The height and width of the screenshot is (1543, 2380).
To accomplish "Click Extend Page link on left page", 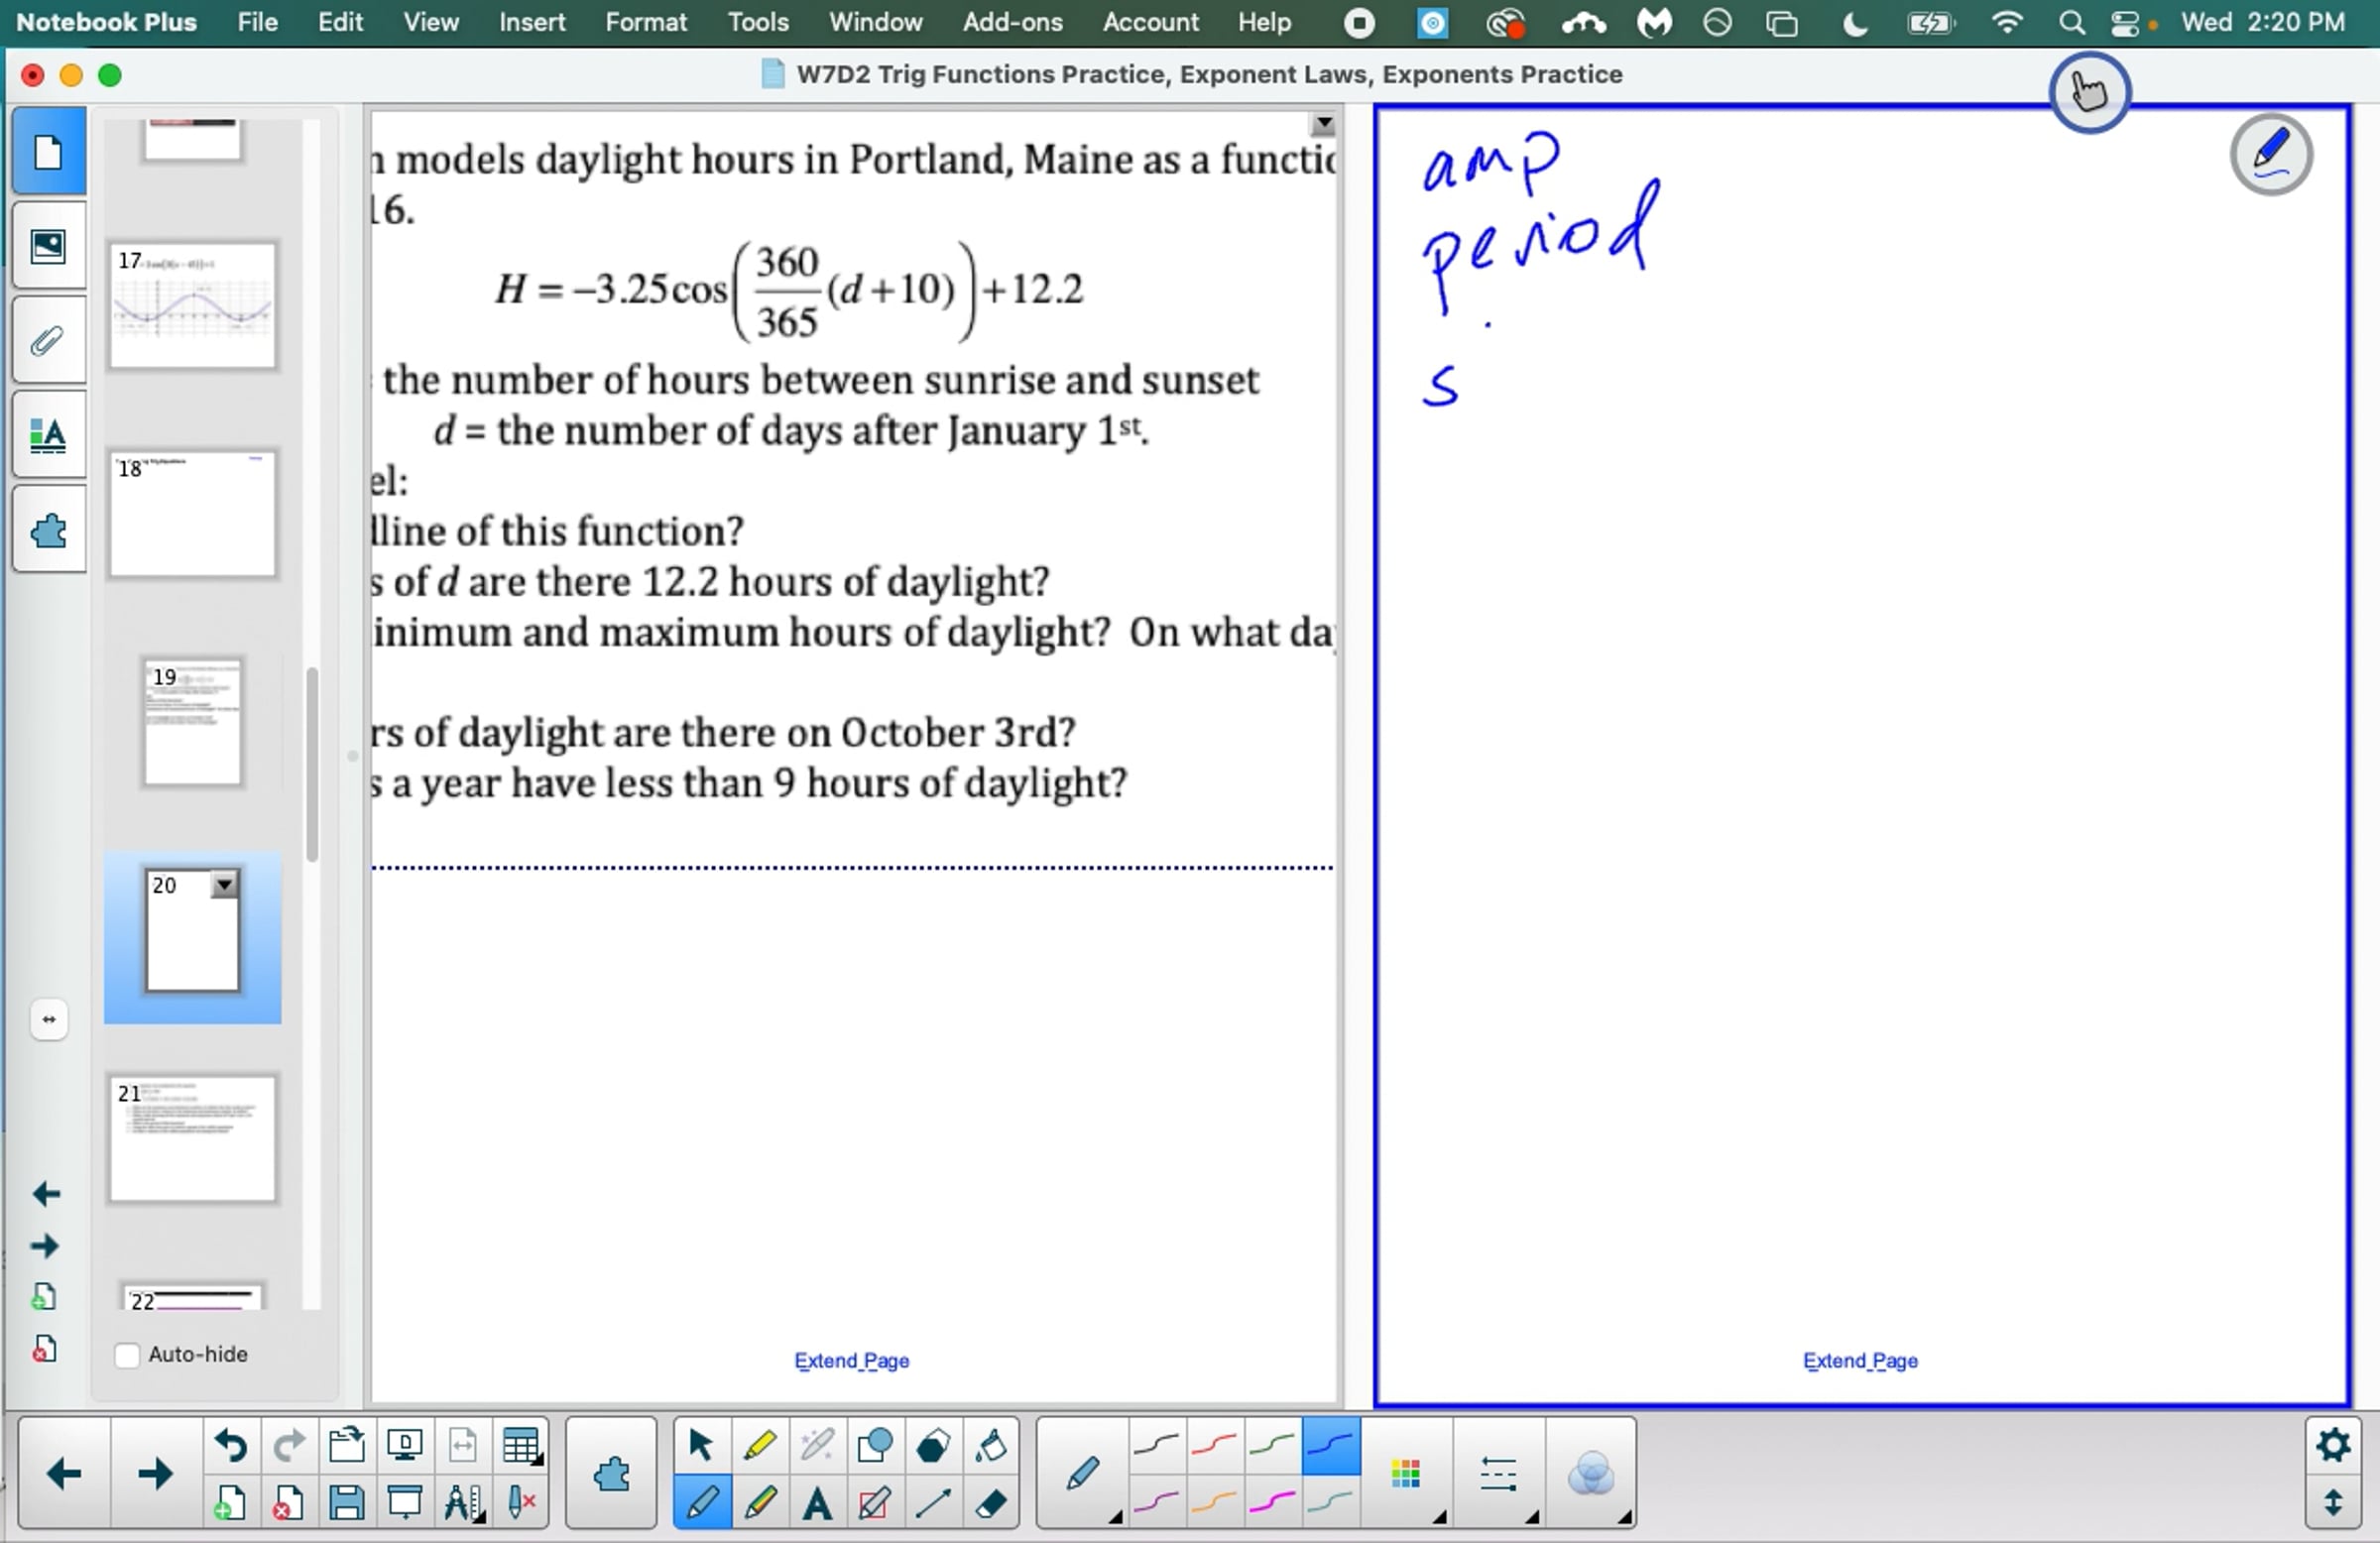I will click(851, 1360).
